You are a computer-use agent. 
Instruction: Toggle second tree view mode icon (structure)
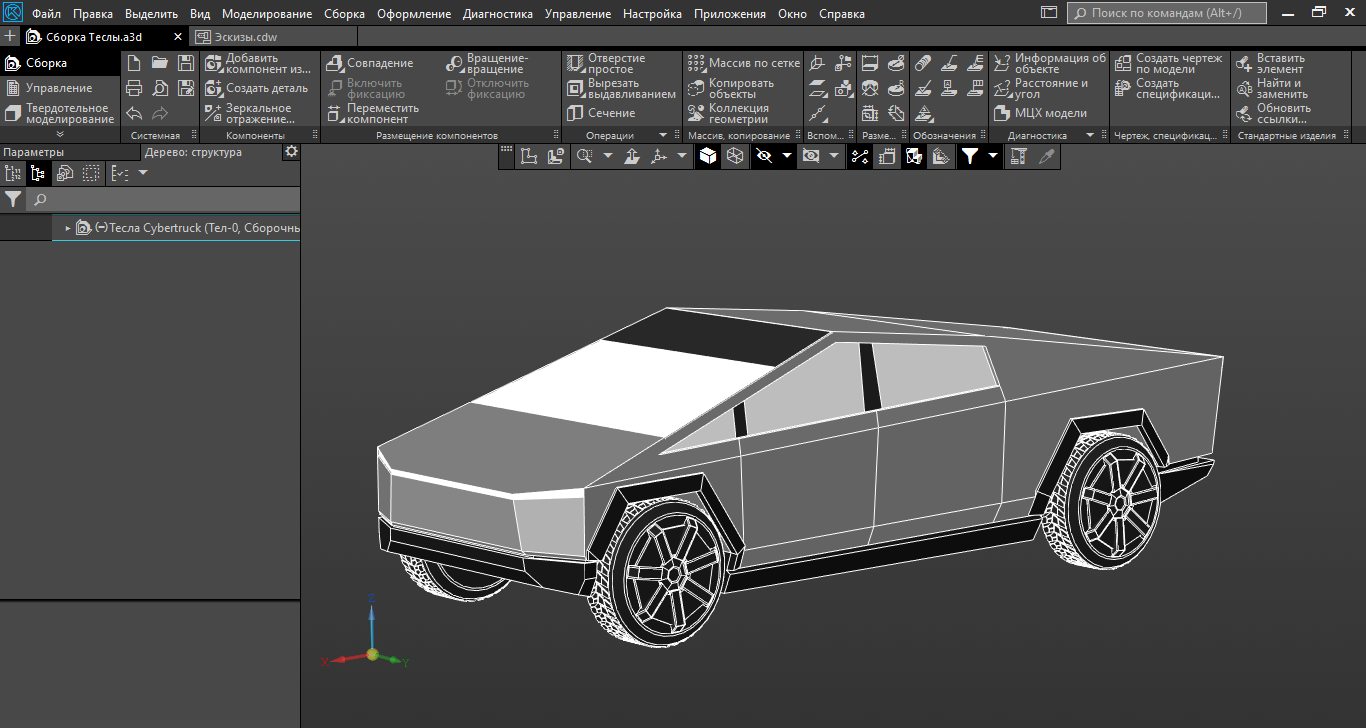[38, 173]
